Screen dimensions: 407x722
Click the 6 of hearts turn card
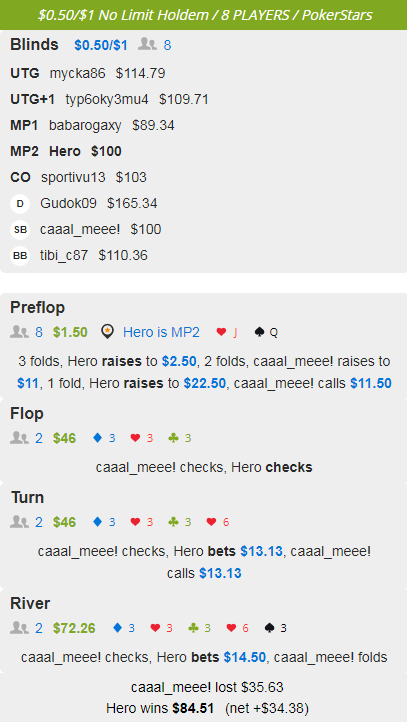tap(218, 522)
